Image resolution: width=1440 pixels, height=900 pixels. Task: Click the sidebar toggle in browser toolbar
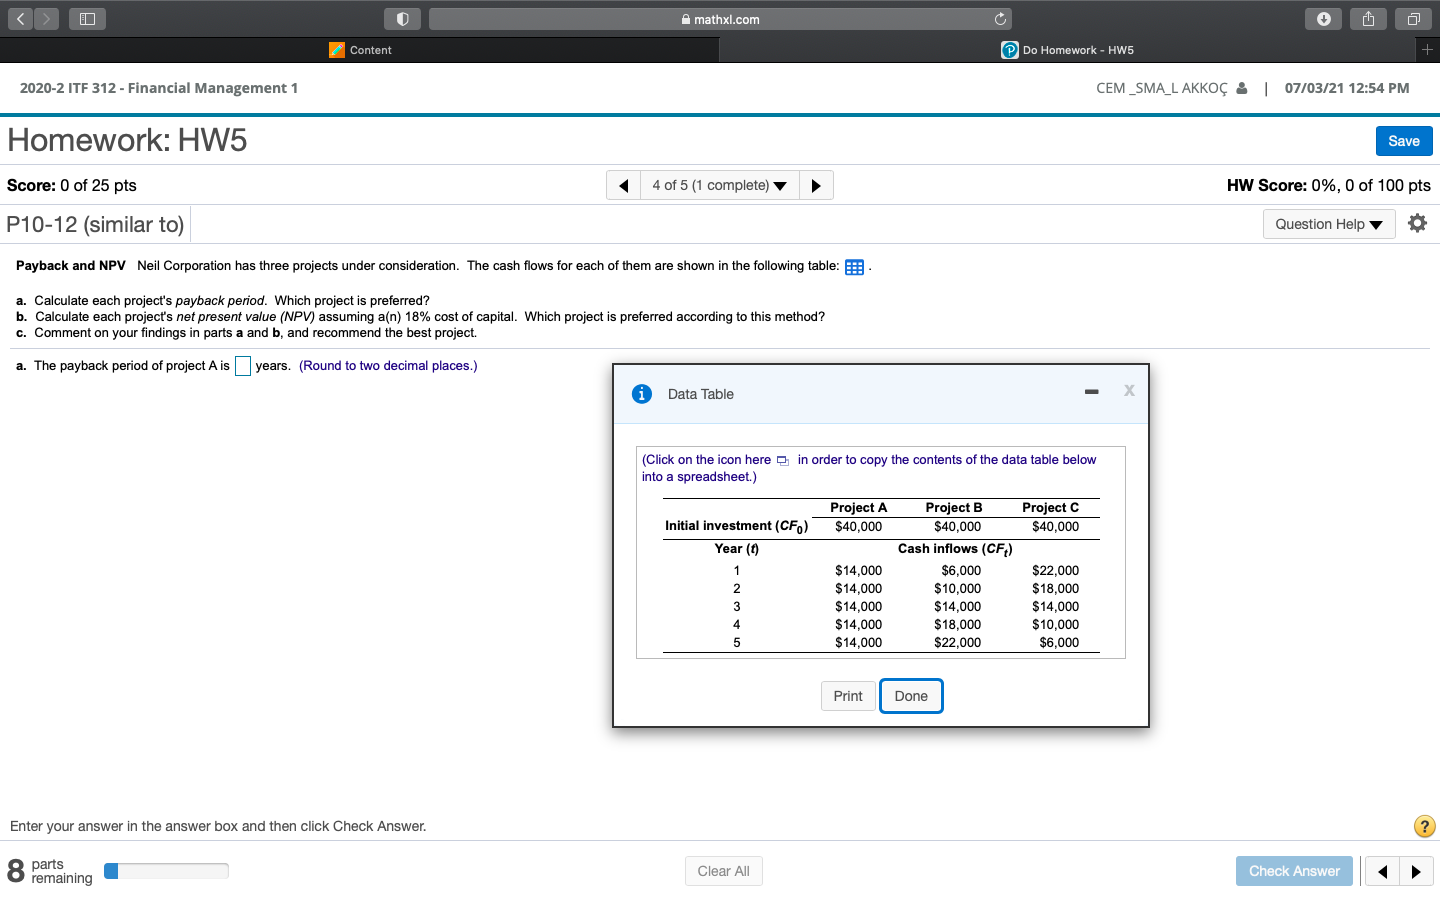pyautogui.click(x=87, y=18)
